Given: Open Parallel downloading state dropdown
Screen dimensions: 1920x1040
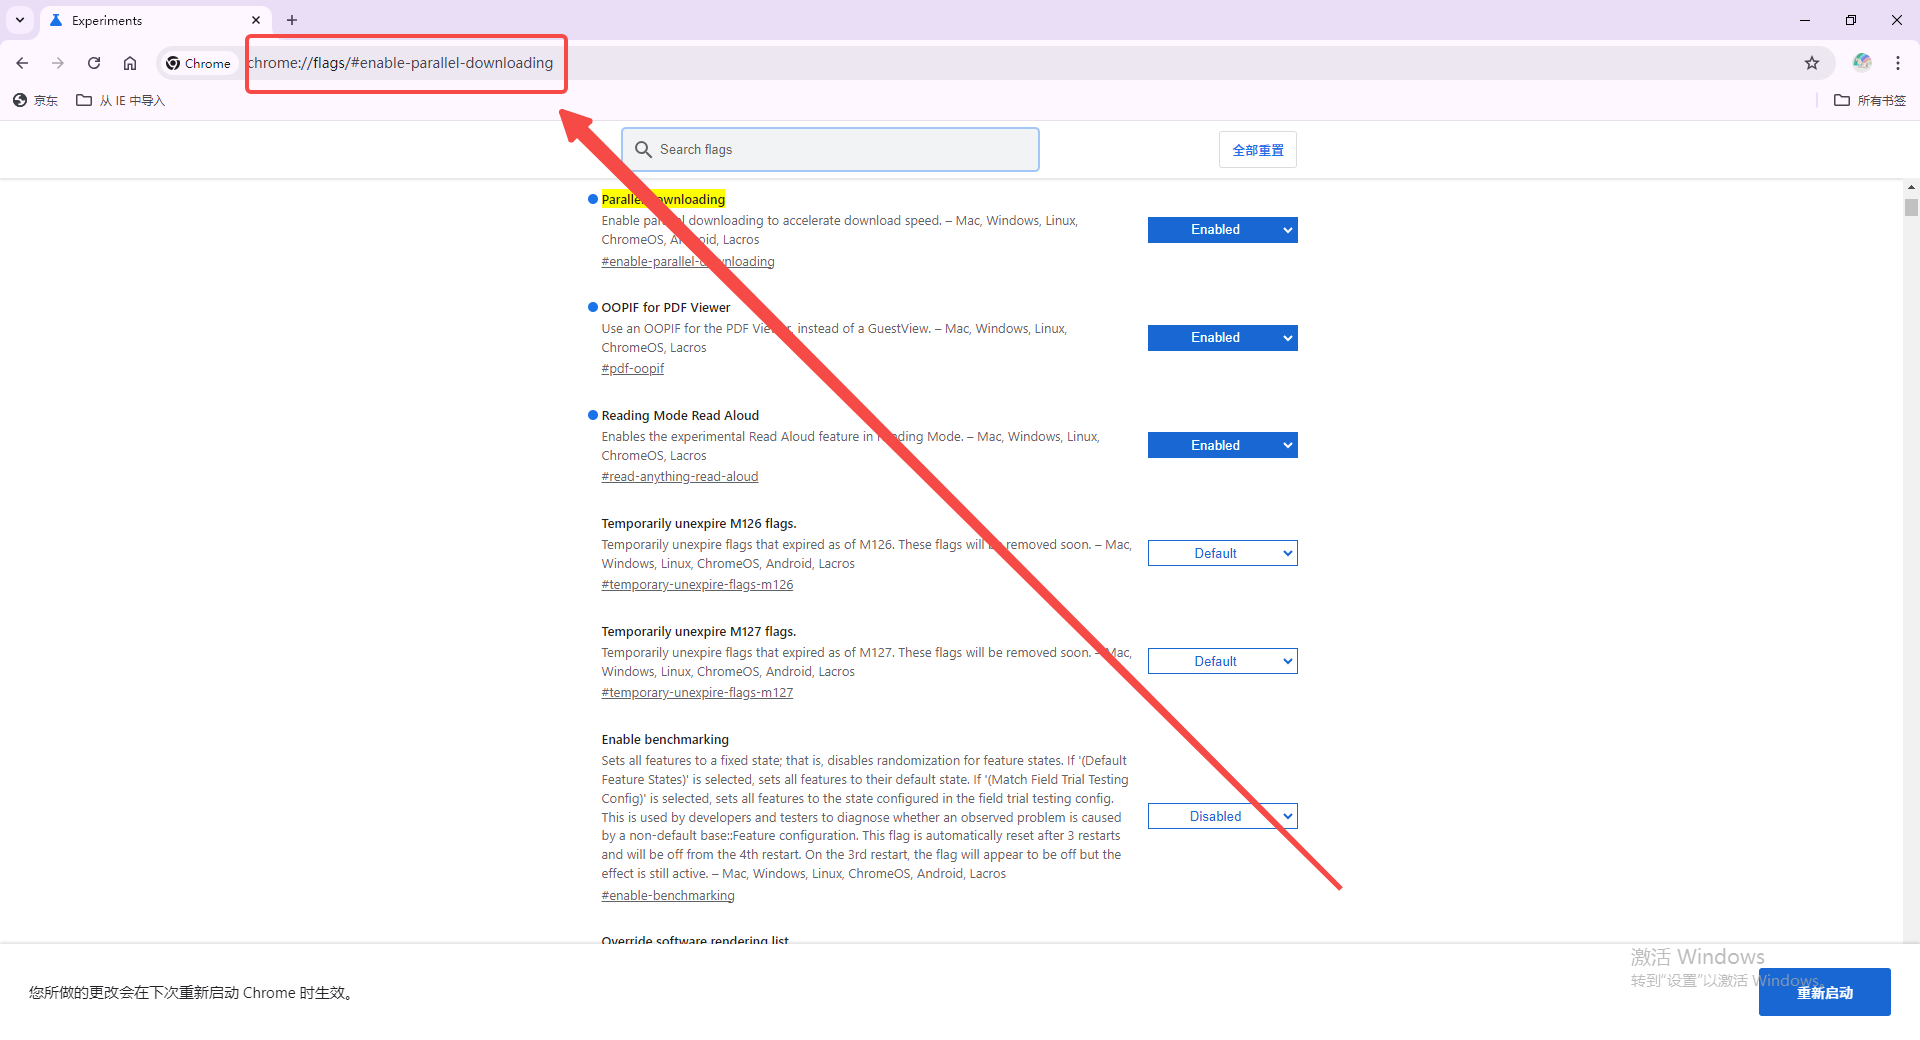Looking at the screenshot, I should coord(1223,230).
